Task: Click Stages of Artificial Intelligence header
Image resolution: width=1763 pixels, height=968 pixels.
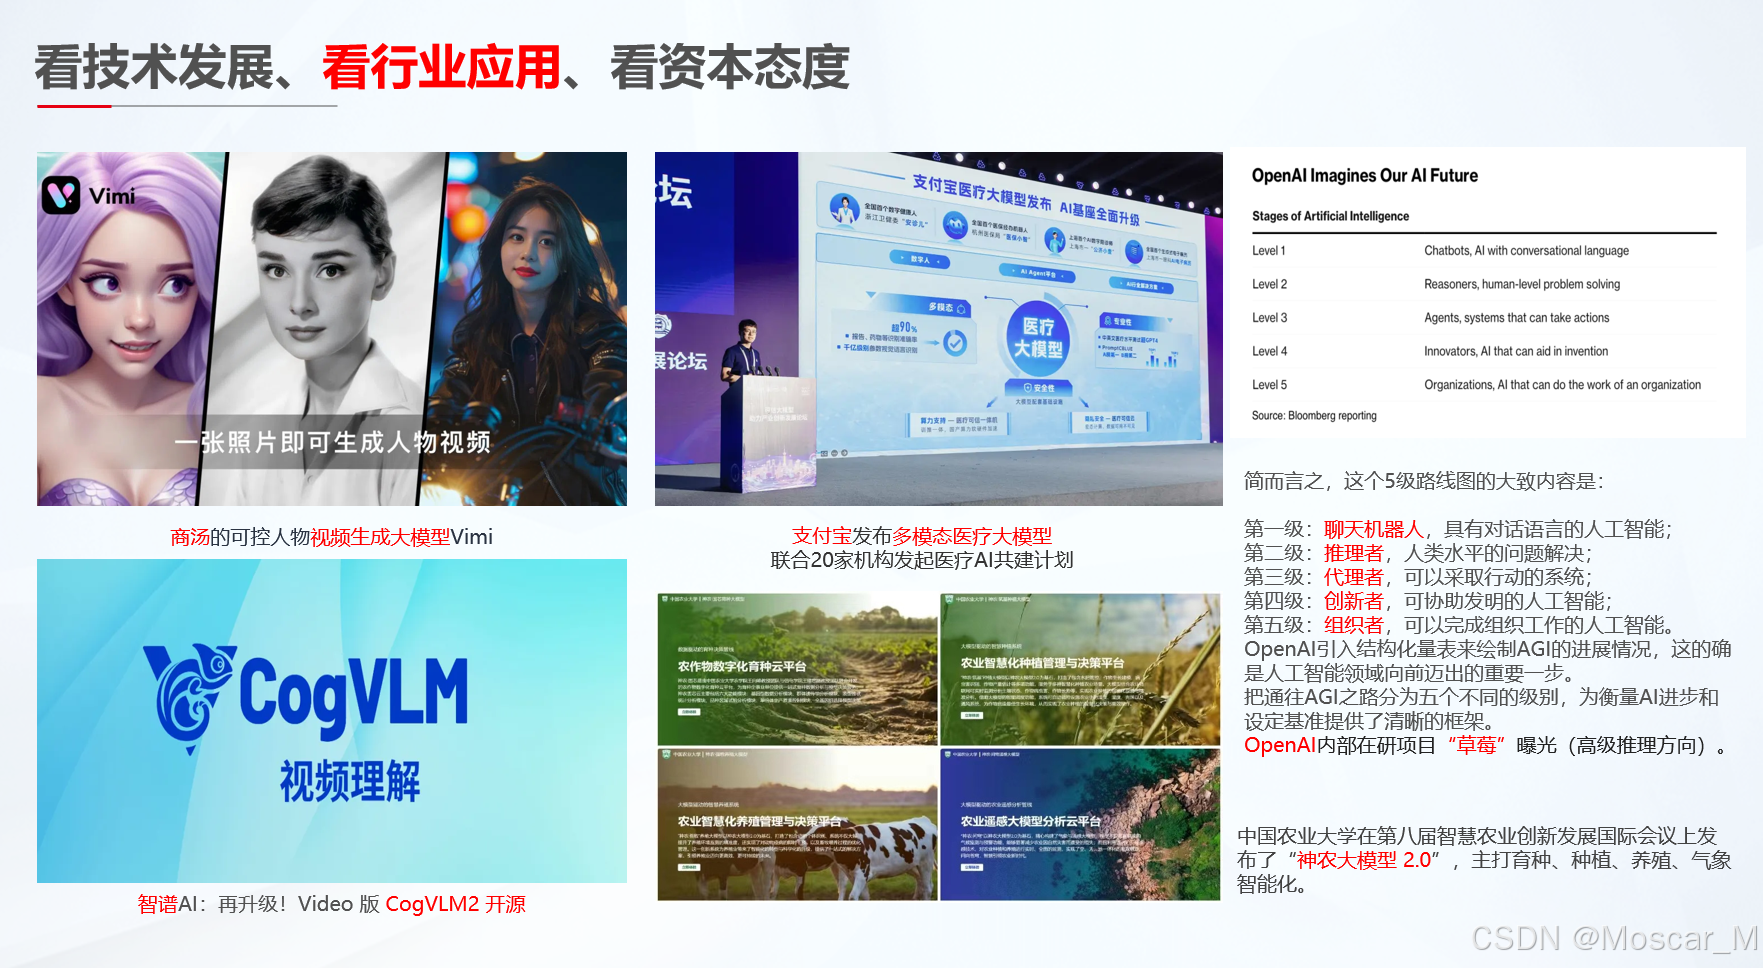Action: (x=1330, y=216)
